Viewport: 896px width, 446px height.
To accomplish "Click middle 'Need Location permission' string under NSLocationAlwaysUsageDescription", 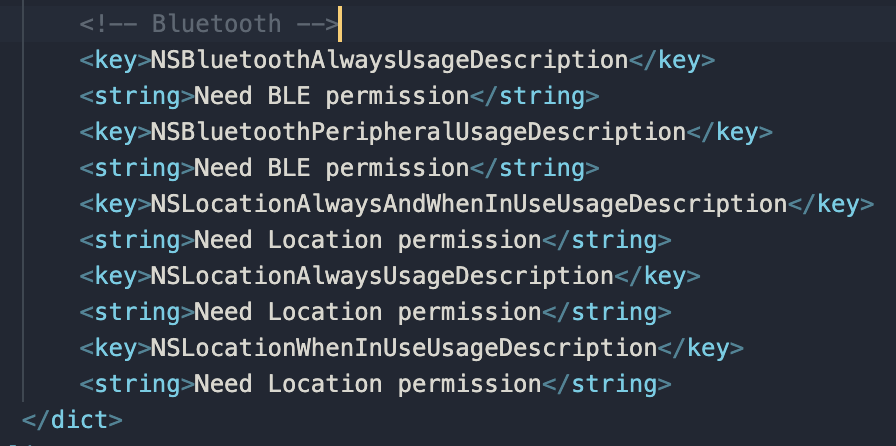I will 367,312.
